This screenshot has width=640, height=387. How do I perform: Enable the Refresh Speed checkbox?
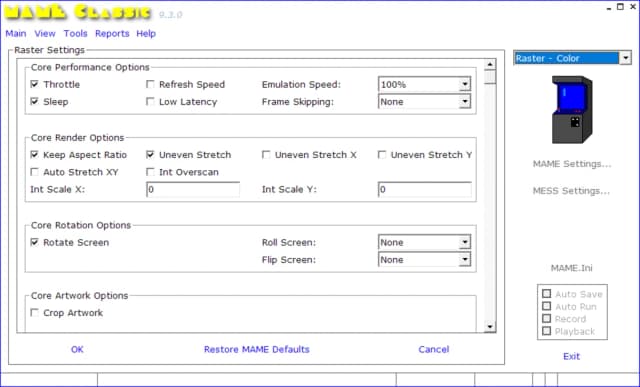point(150,84)
